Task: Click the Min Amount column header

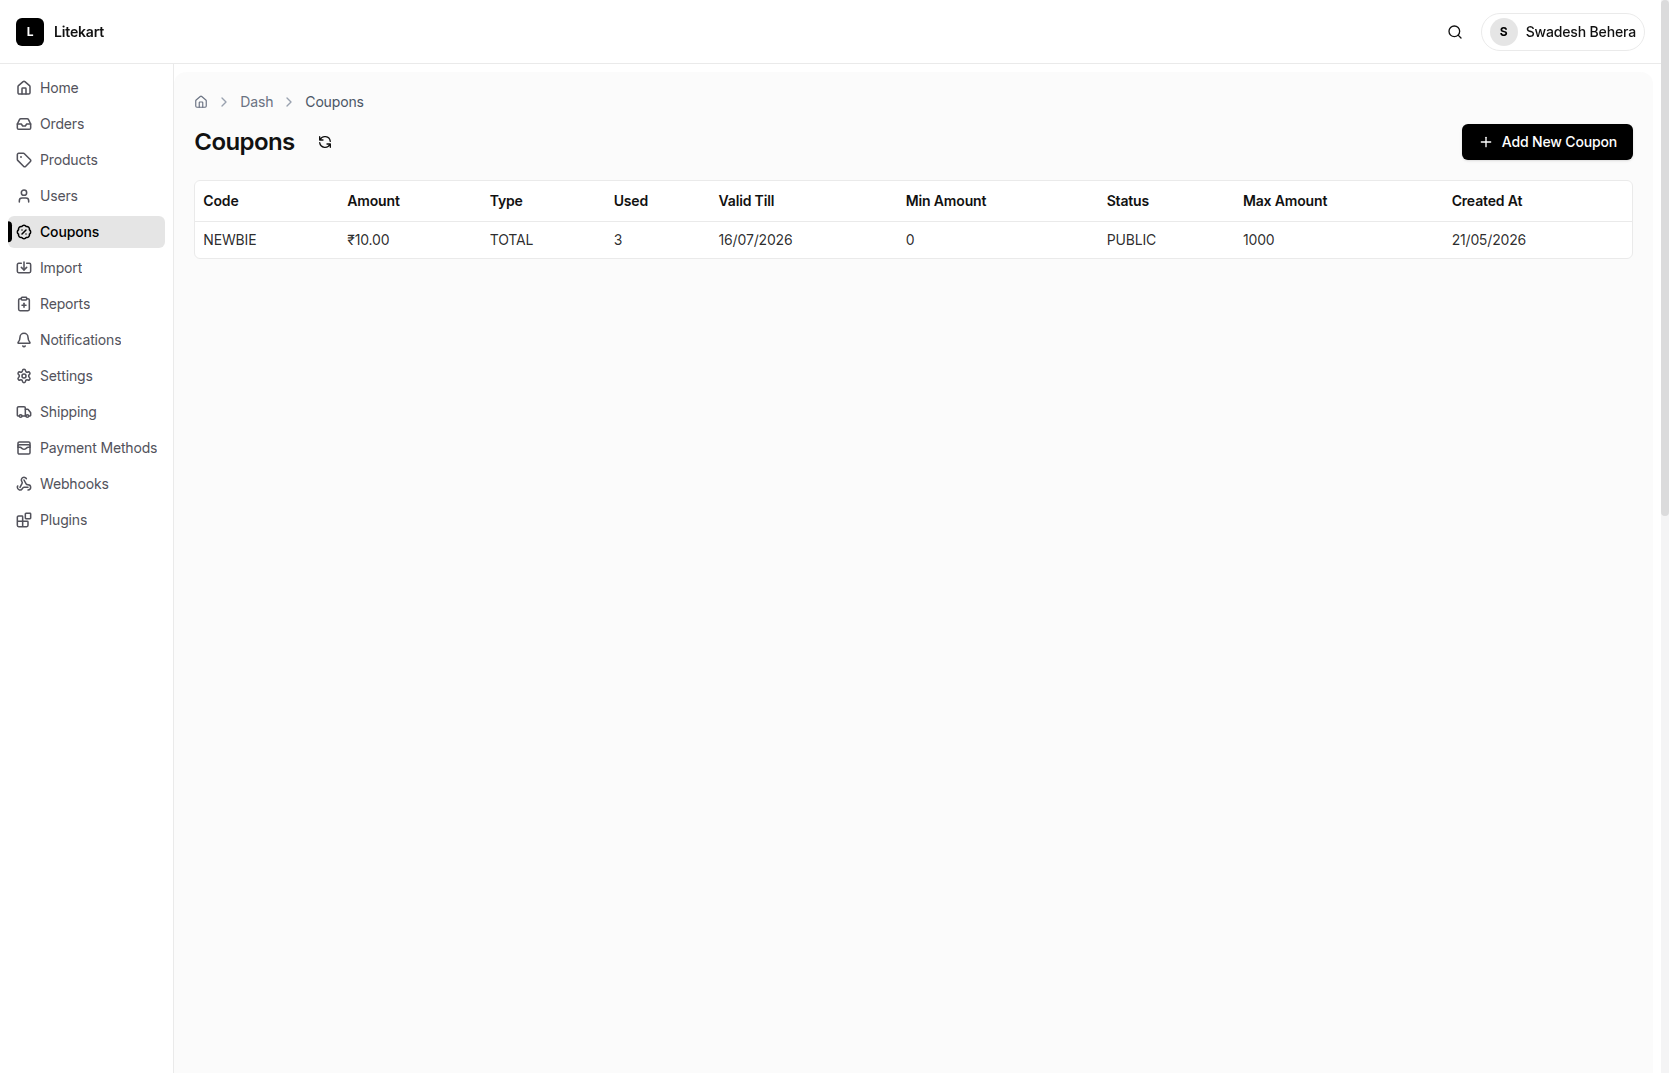Action: pos(946,201)
